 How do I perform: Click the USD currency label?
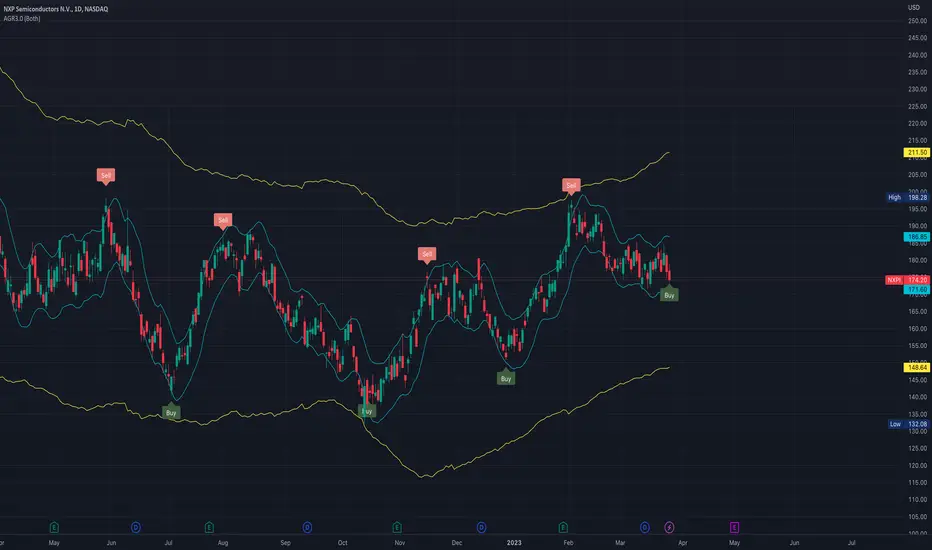(914, 8)
